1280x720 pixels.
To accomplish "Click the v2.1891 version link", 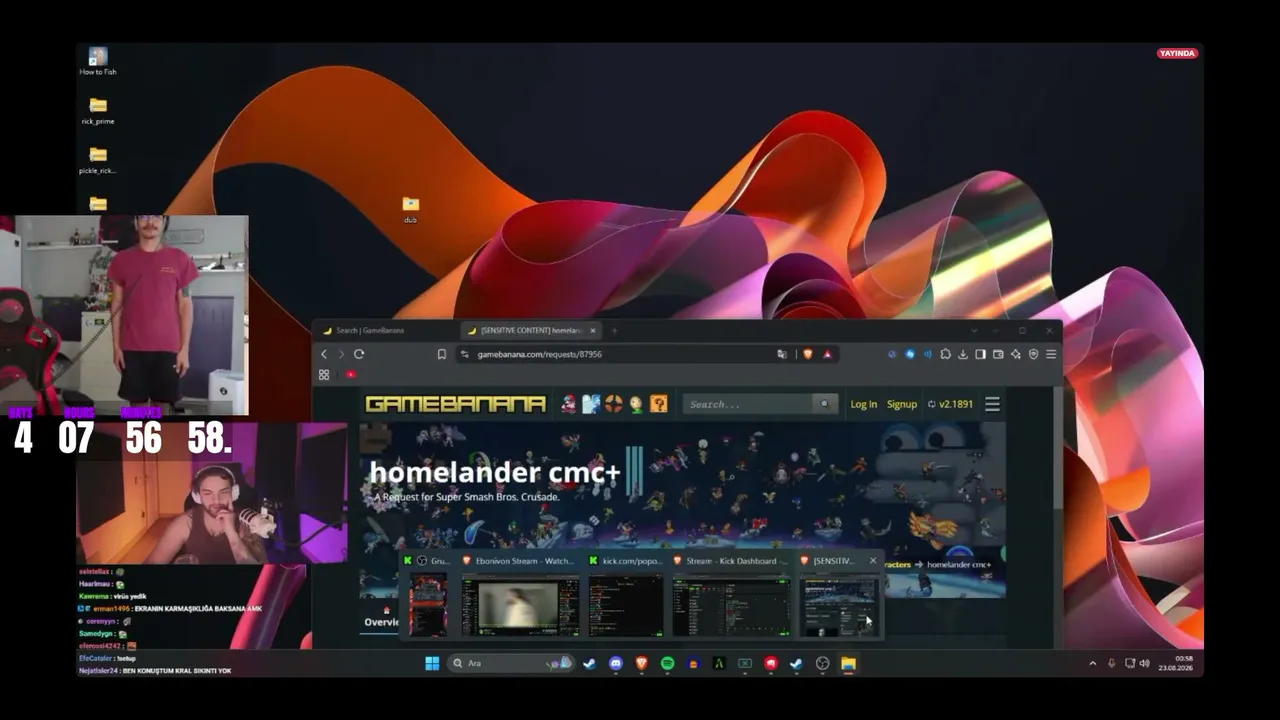I will pos(950,404).
